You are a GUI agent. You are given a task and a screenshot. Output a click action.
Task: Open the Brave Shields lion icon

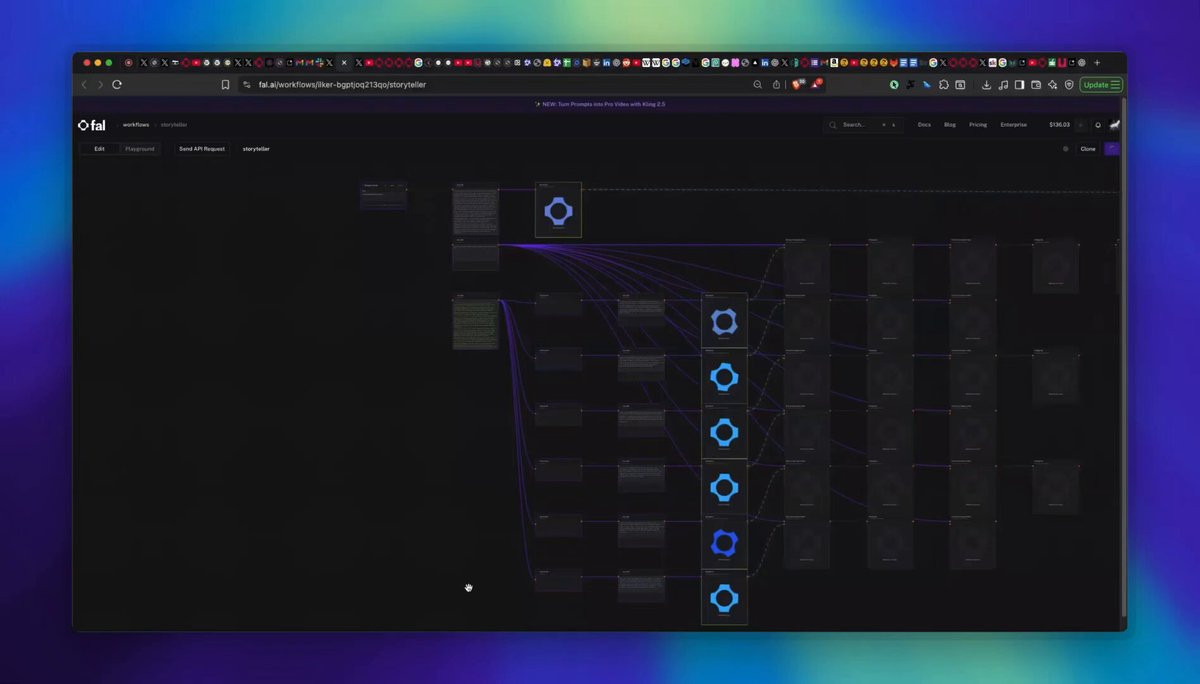coord(797,84)
